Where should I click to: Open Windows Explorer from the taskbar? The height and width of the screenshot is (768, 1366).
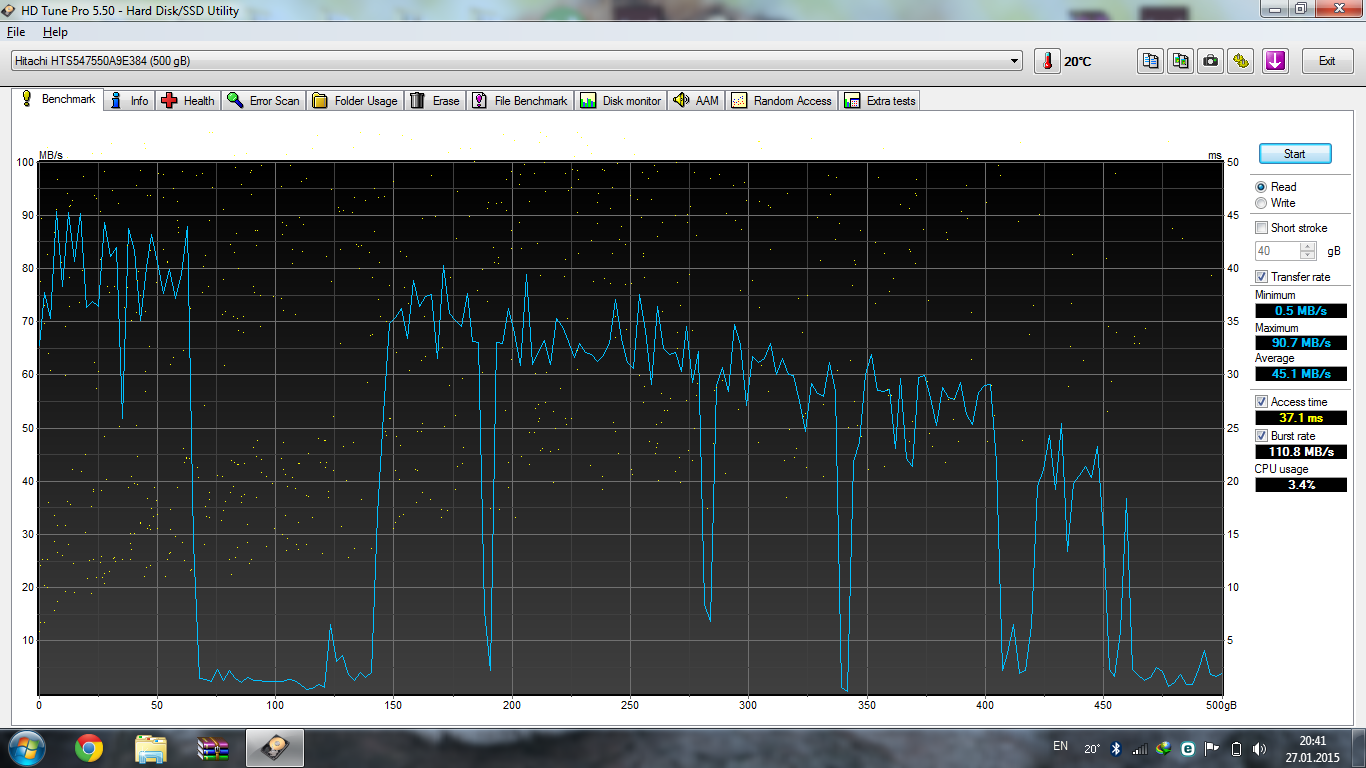(x=151, y=748)
